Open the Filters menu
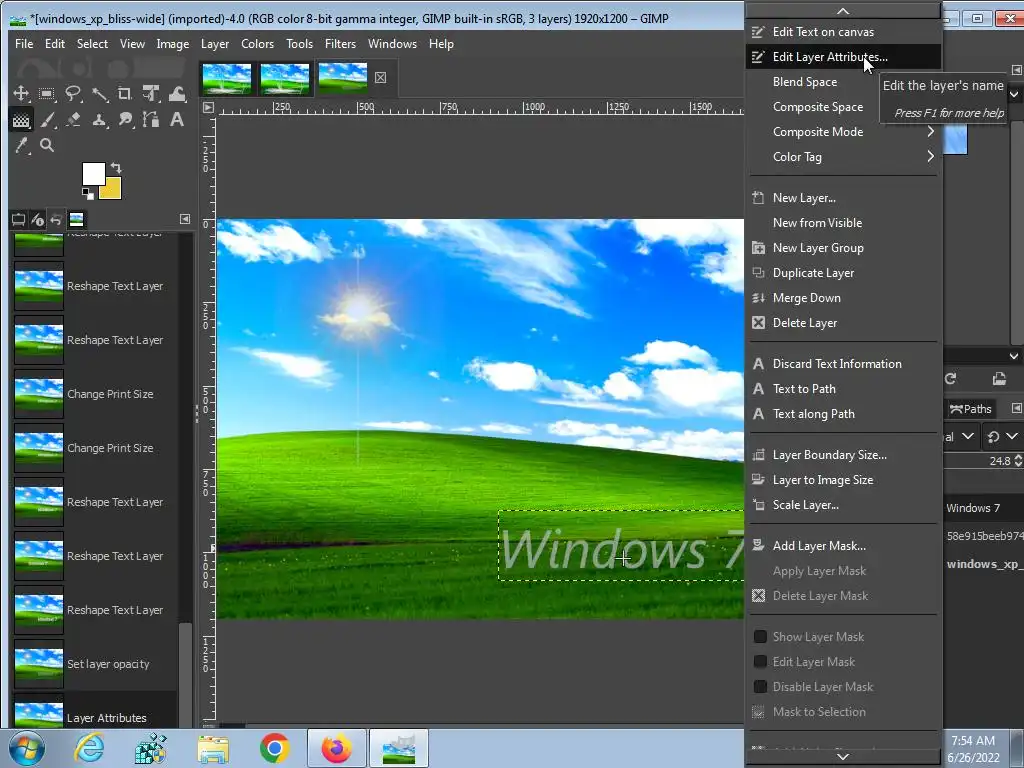1024x768 pixels. pyautogui.click(x=340, y=44)
